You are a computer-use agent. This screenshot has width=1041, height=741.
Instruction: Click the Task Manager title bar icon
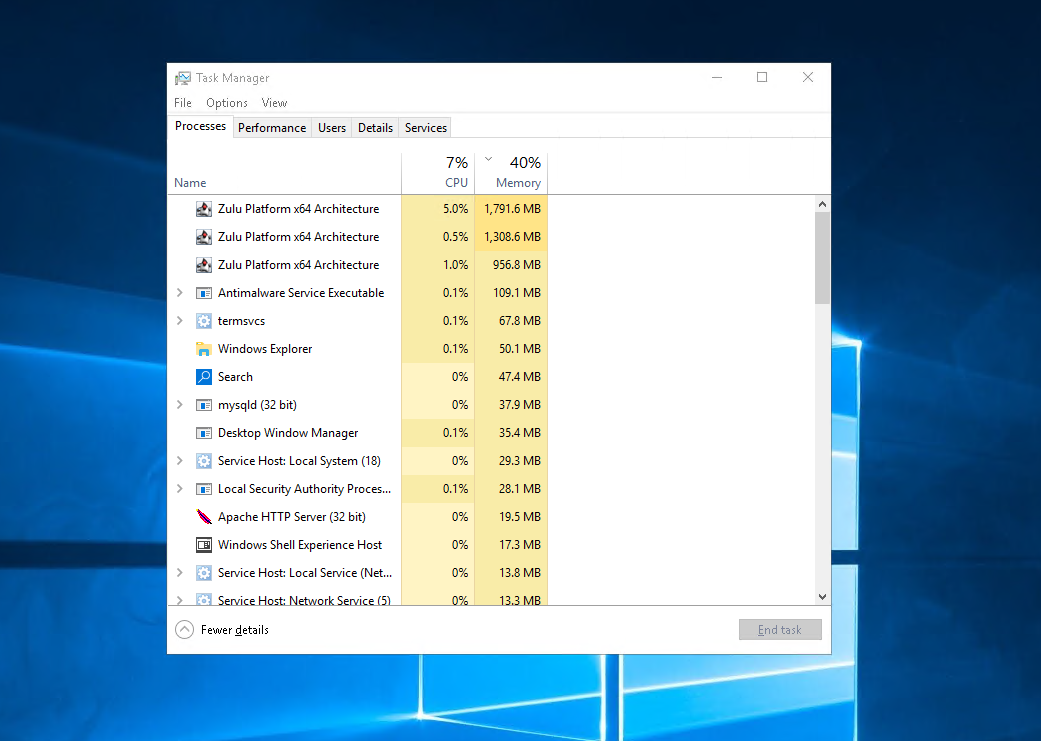point(183,78)
